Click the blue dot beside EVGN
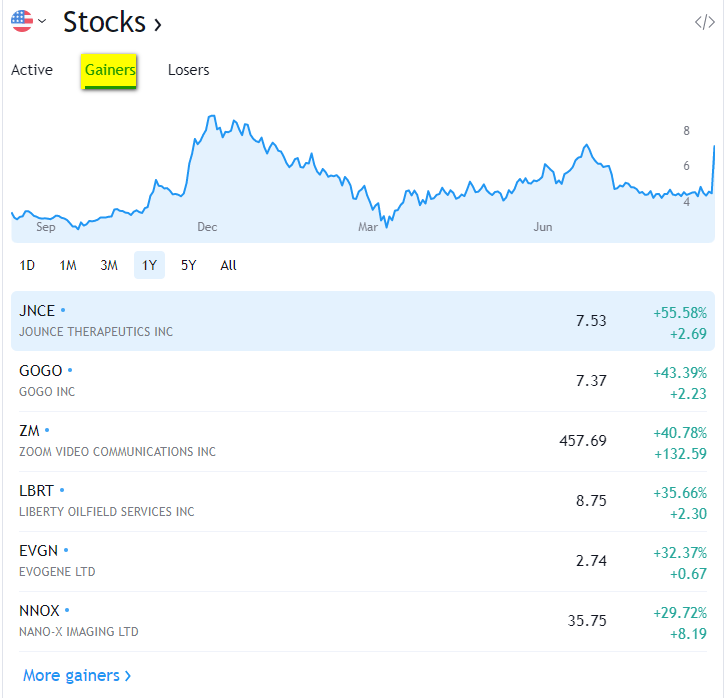727x698 pixels. (x=66, y=550)
